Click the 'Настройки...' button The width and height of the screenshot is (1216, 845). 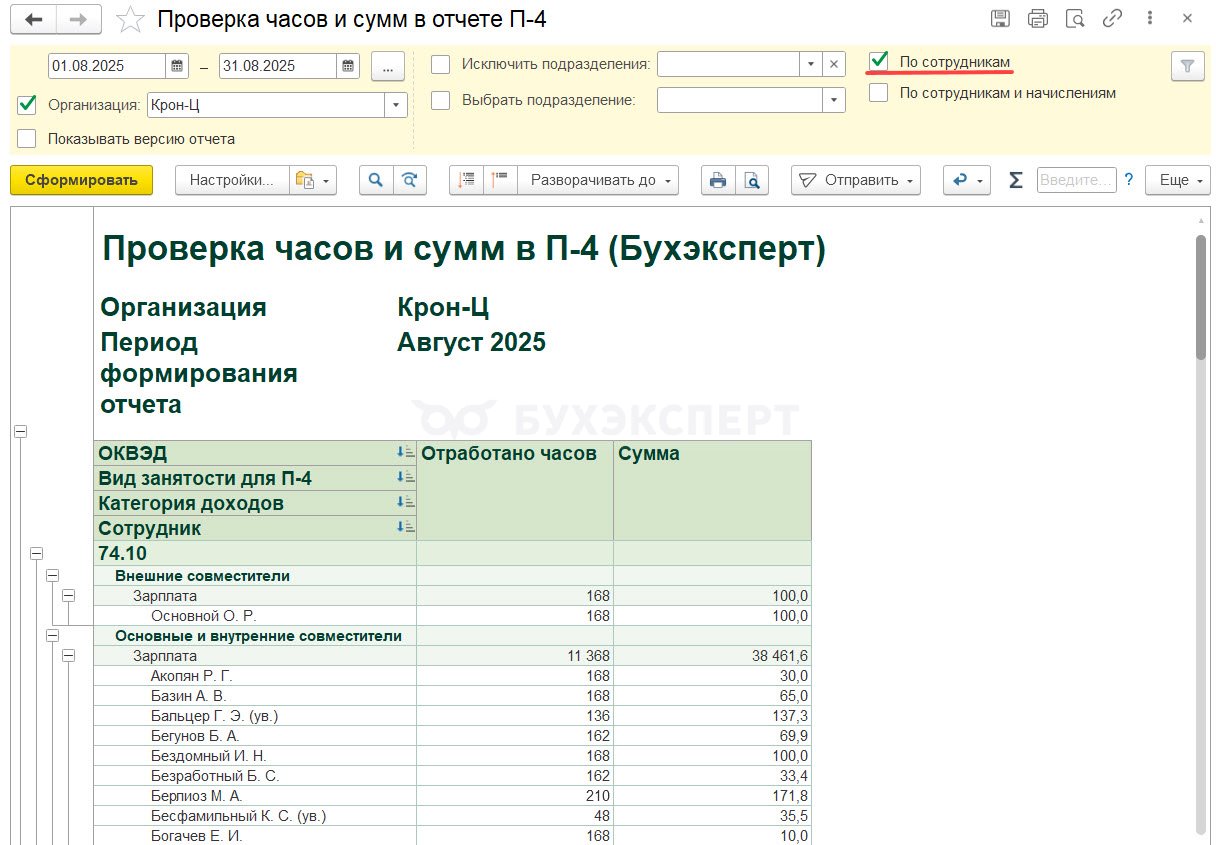[x=232, y=180]
